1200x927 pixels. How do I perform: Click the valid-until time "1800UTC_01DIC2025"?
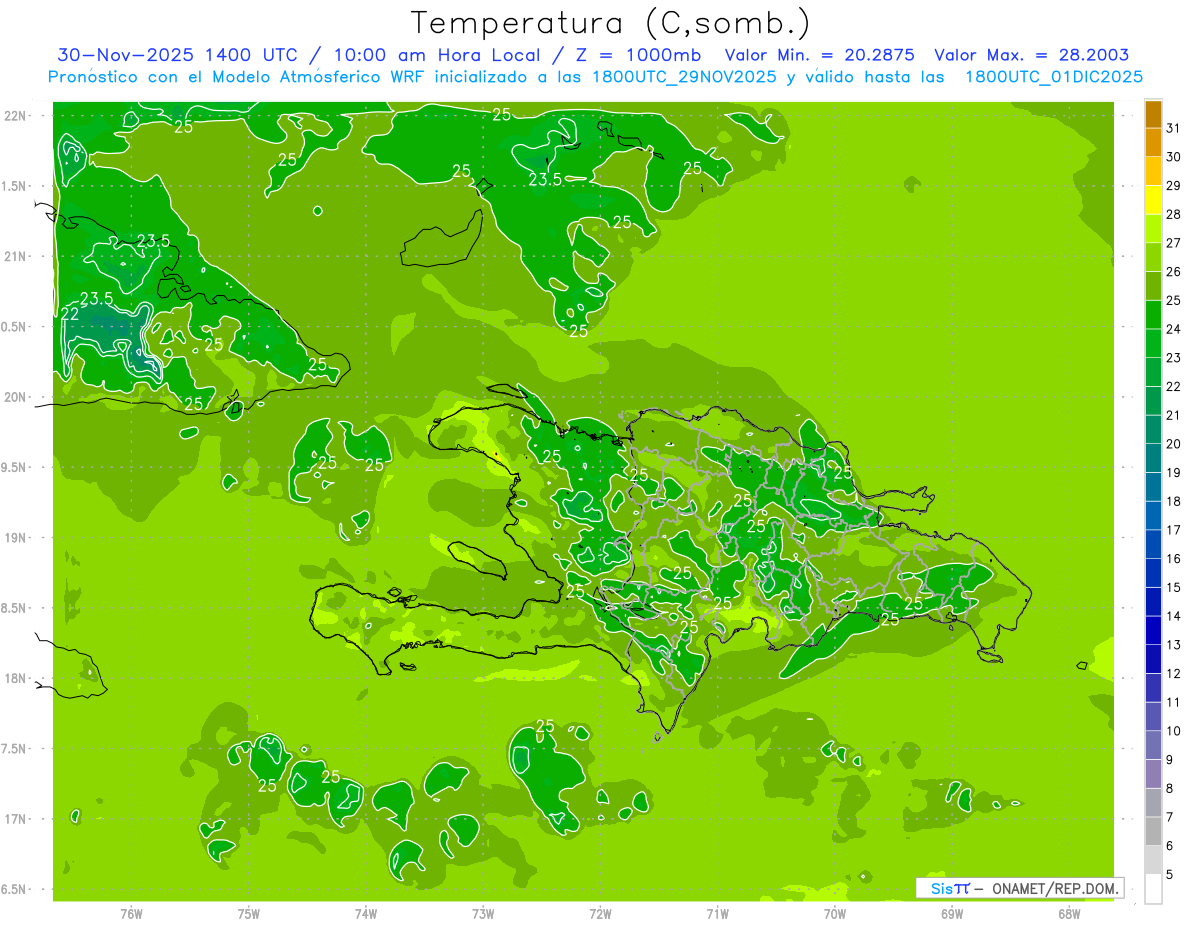point(1054,77)
